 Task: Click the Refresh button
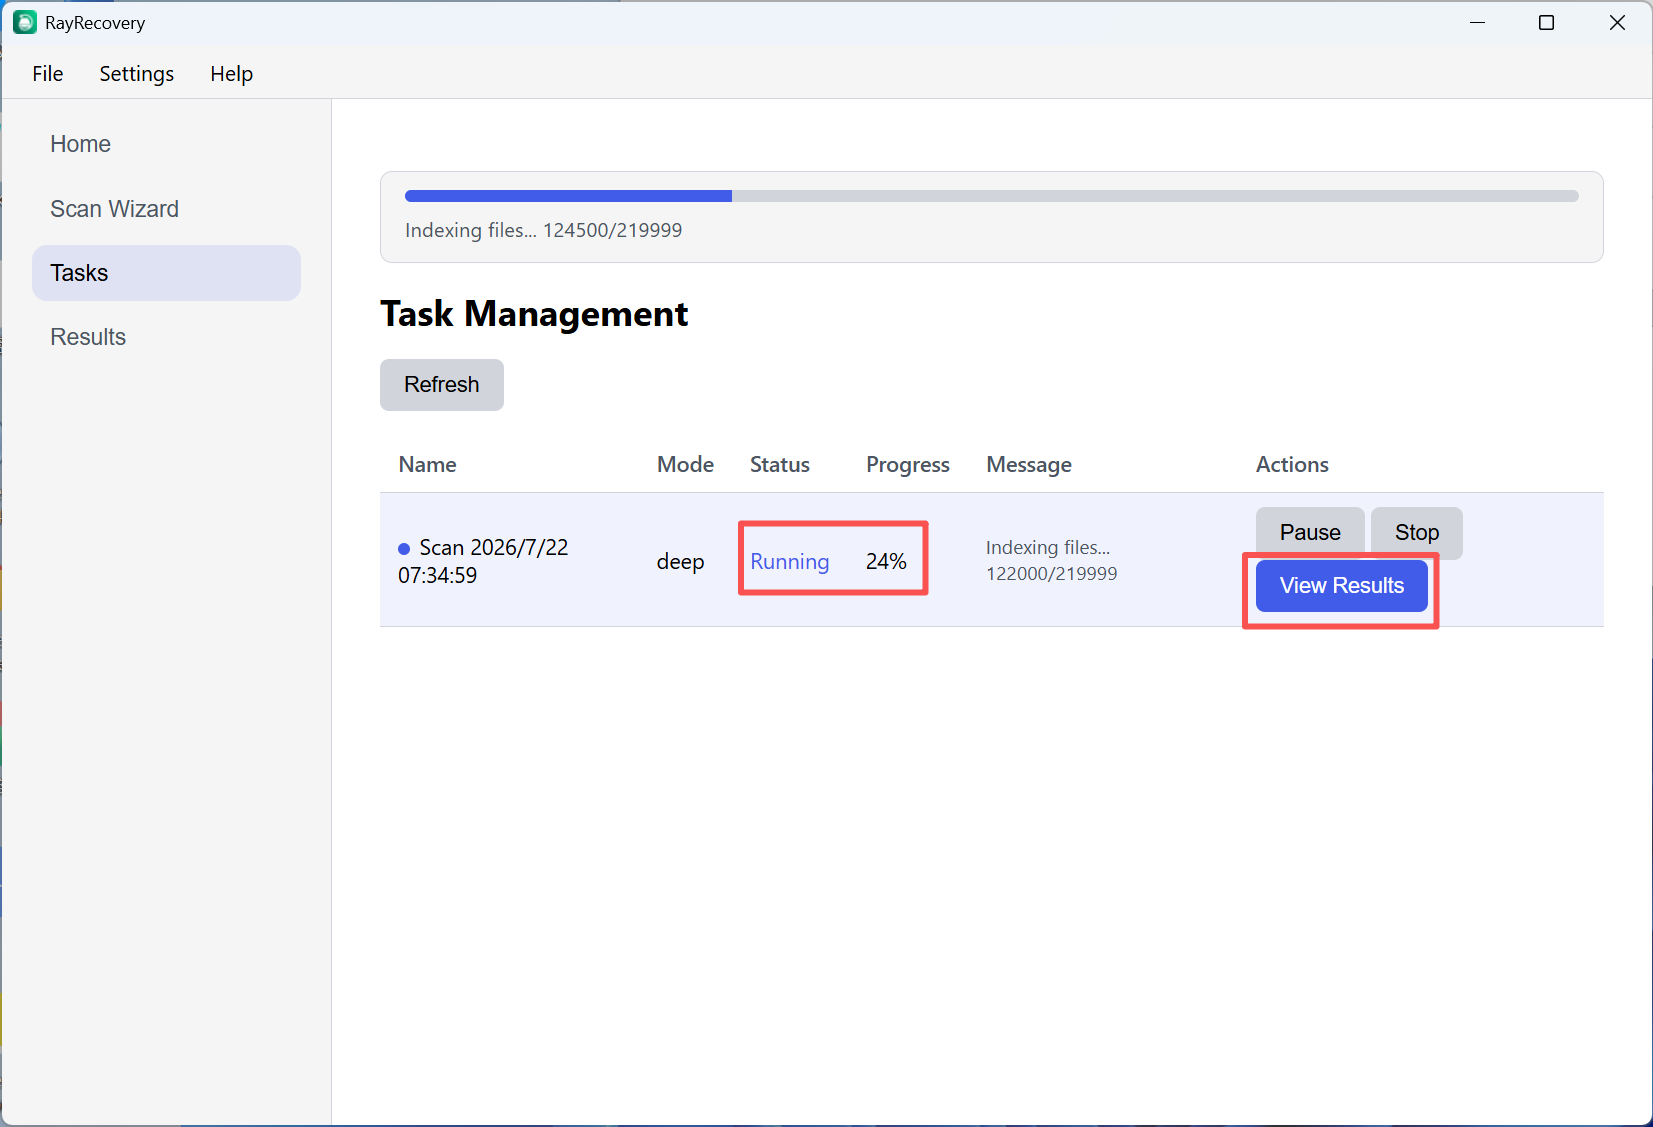[x=441, y=385]
